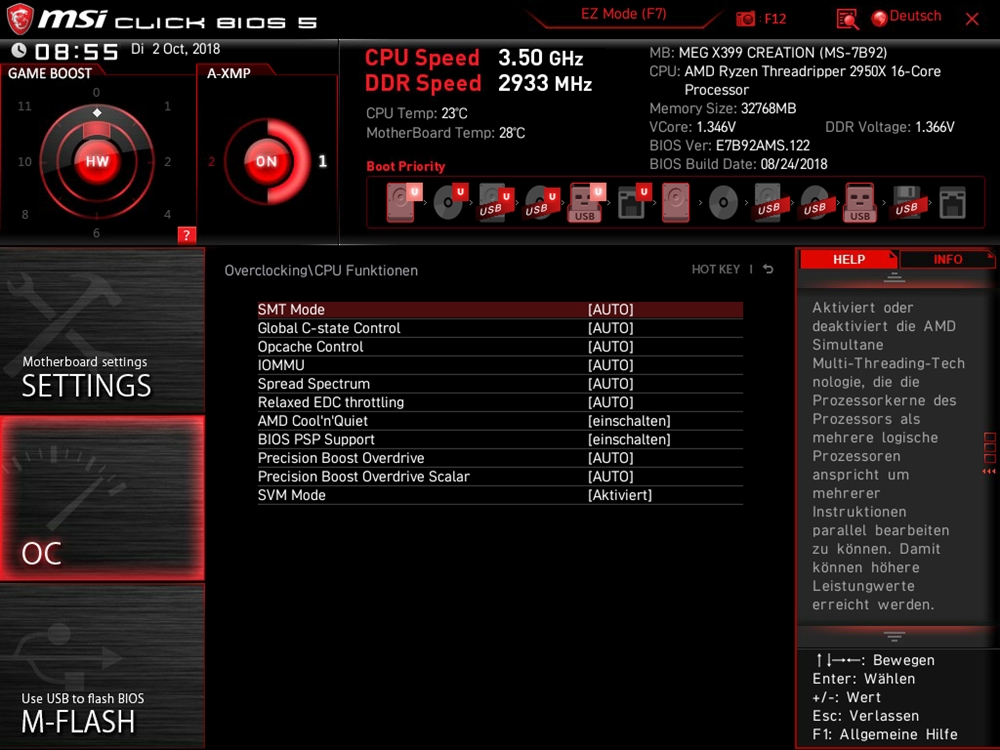
Task: Click the BIOS Ver E7B92AMS.122 text
Action: point(730,145)
